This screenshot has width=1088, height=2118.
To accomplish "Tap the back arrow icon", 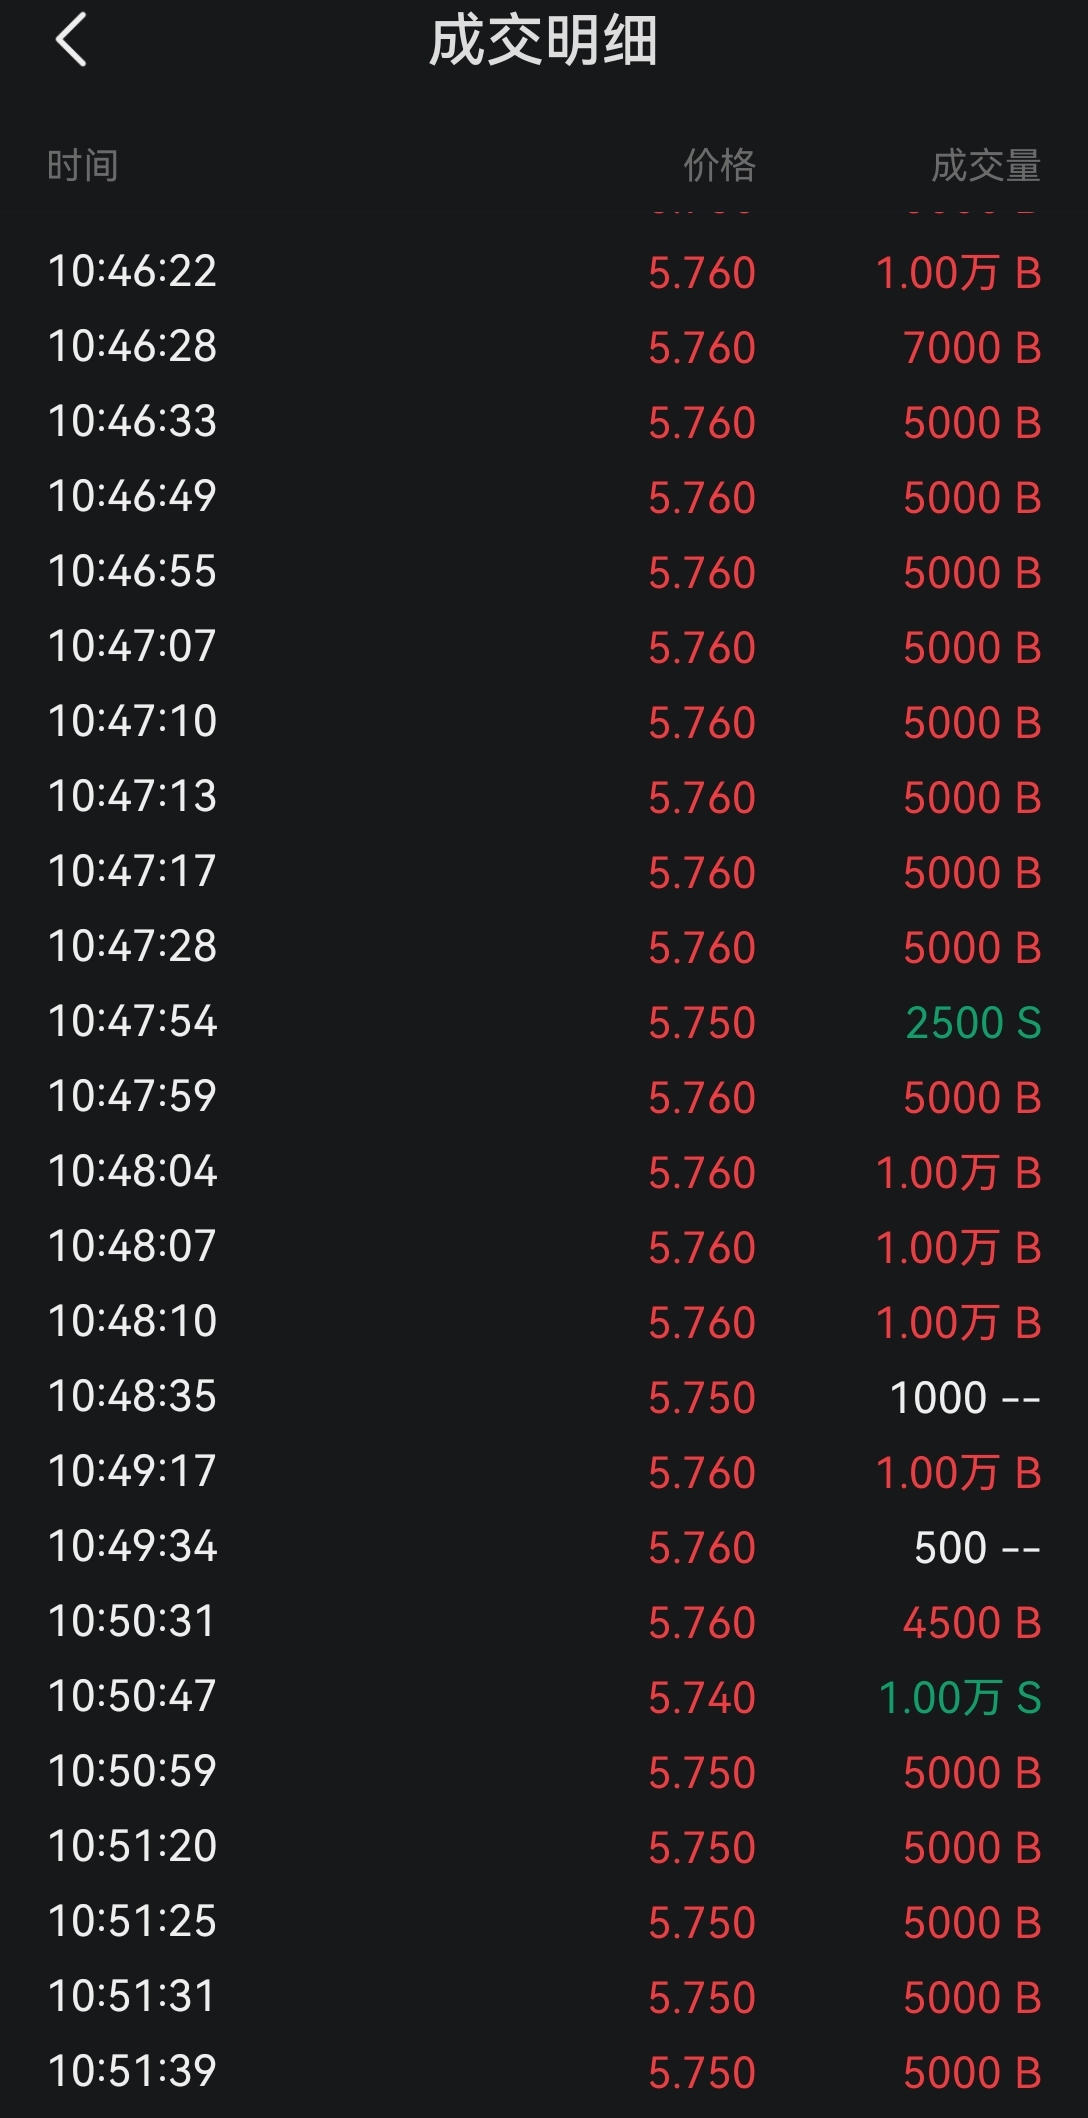I will point(71,41).
